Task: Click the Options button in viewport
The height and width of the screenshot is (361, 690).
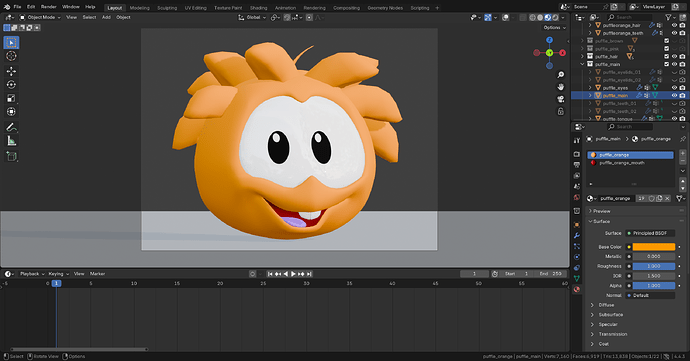Action: pyautogui.click(x=554, y=27)
